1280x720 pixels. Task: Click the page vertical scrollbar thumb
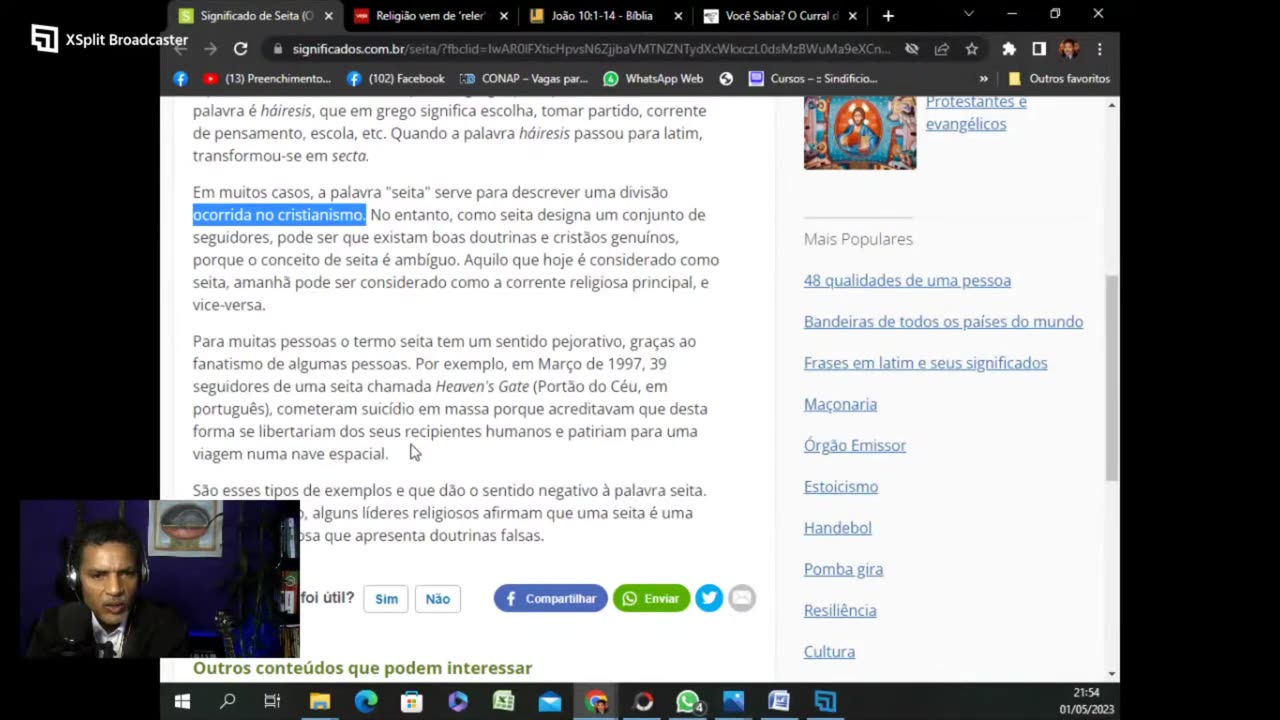pos(1112,378)
